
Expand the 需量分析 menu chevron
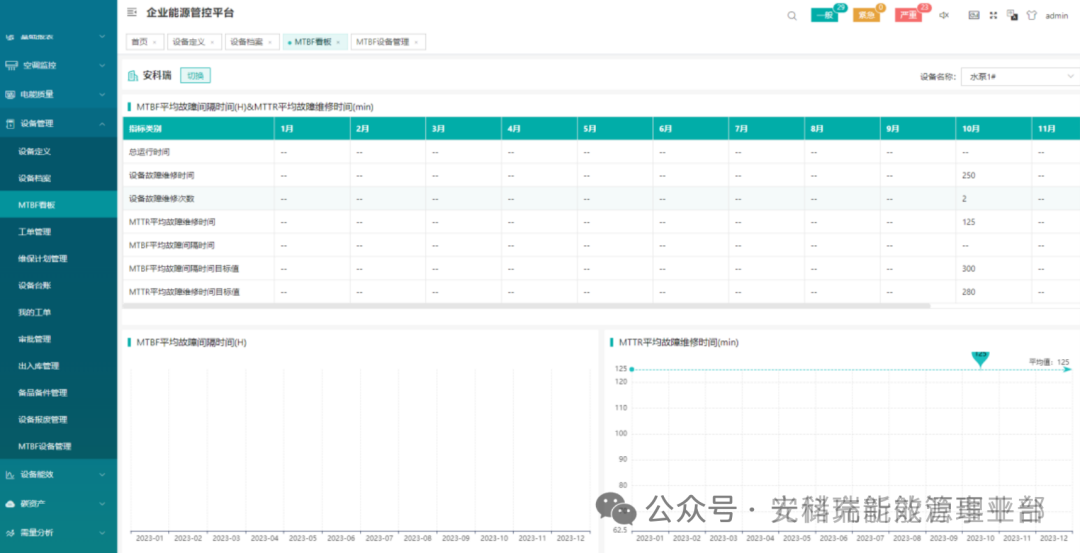(x=102, y=532)
